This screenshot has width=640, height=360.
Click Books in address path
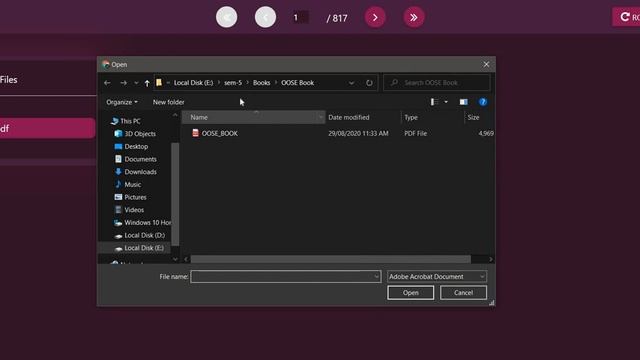tap(262, 83)
